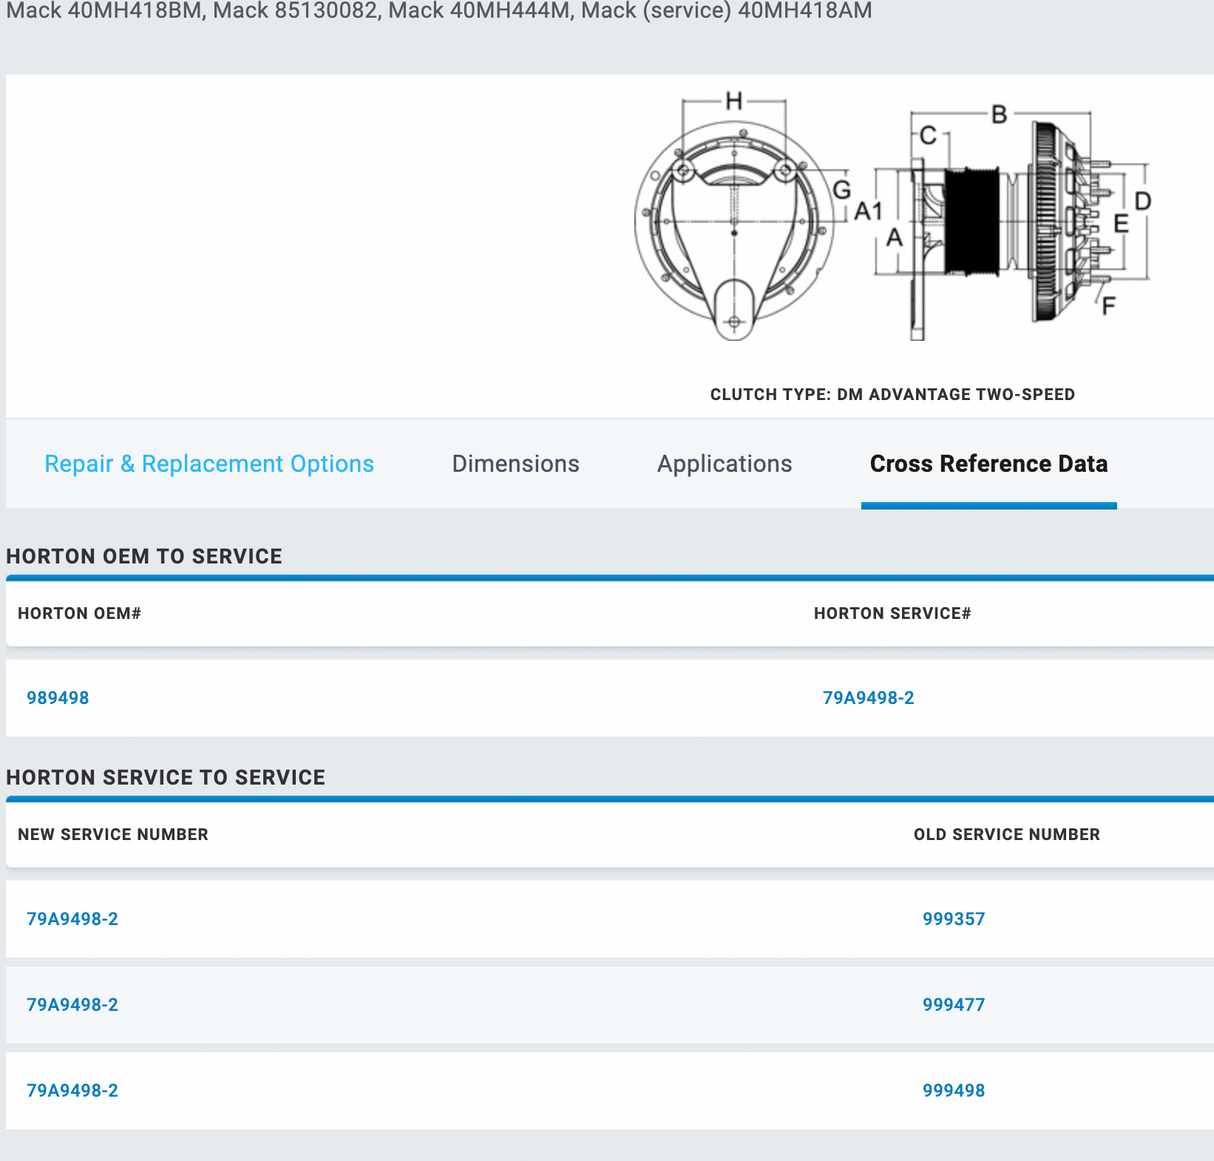This screenshot has height=1161, width=1214.
Task: Switch to the Applications tab
Action: click(x=724, y=464)
